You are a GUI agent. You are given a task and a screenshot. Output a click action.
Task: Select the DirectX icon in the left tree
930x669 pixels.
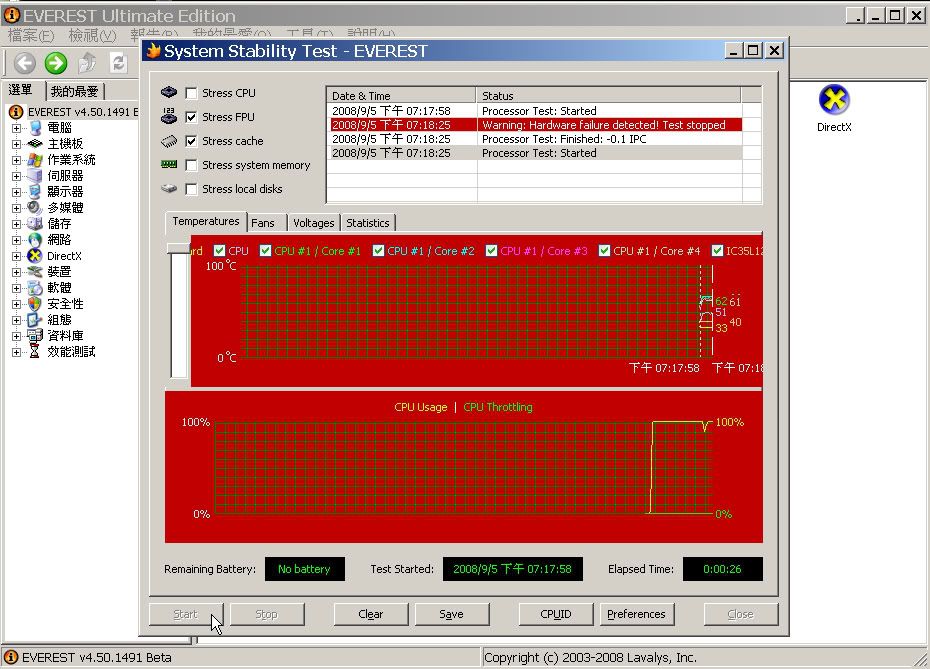point(35,256)
